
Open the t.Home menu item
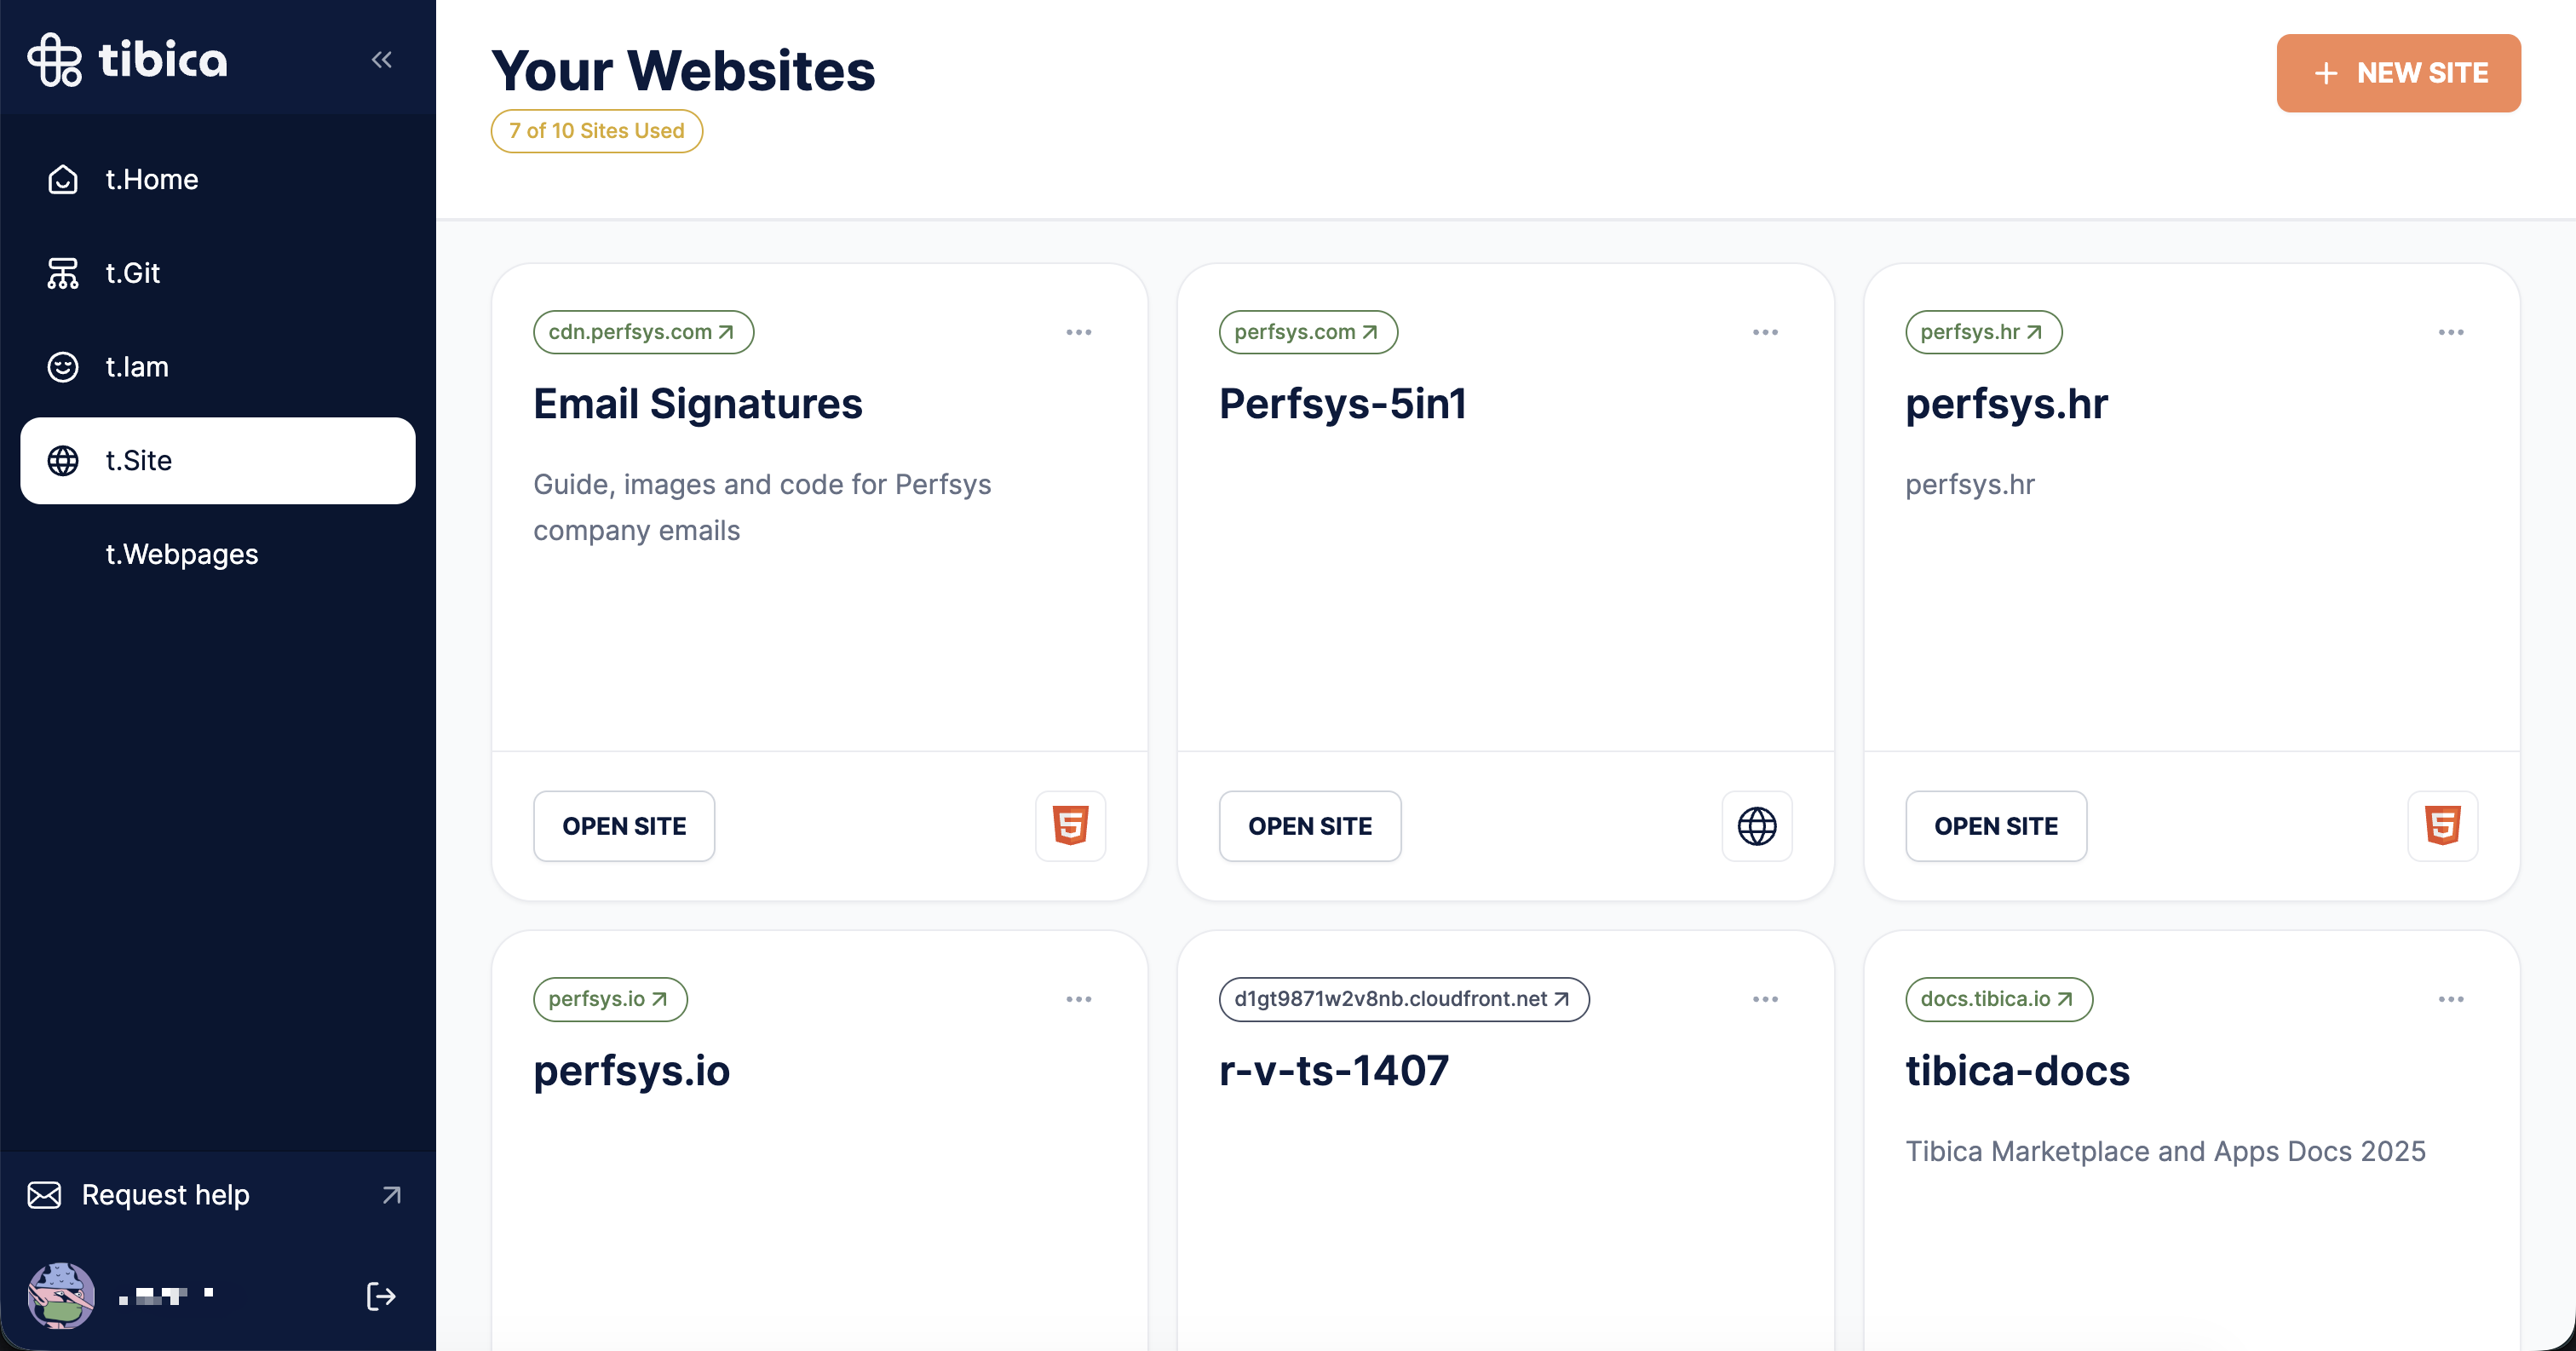click(x=152, y=180)
